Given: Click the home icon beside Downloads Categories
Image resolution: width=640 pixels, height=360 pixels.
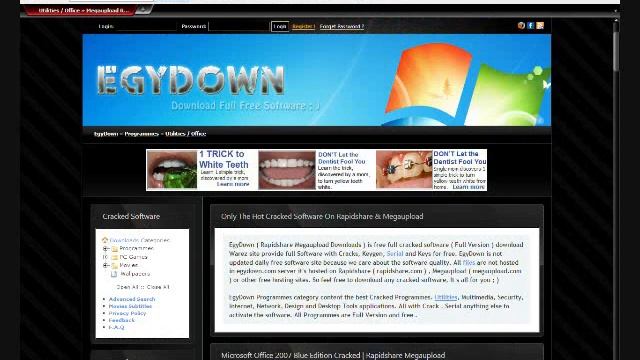Looking at the screenshot, I should click(104, 240).
